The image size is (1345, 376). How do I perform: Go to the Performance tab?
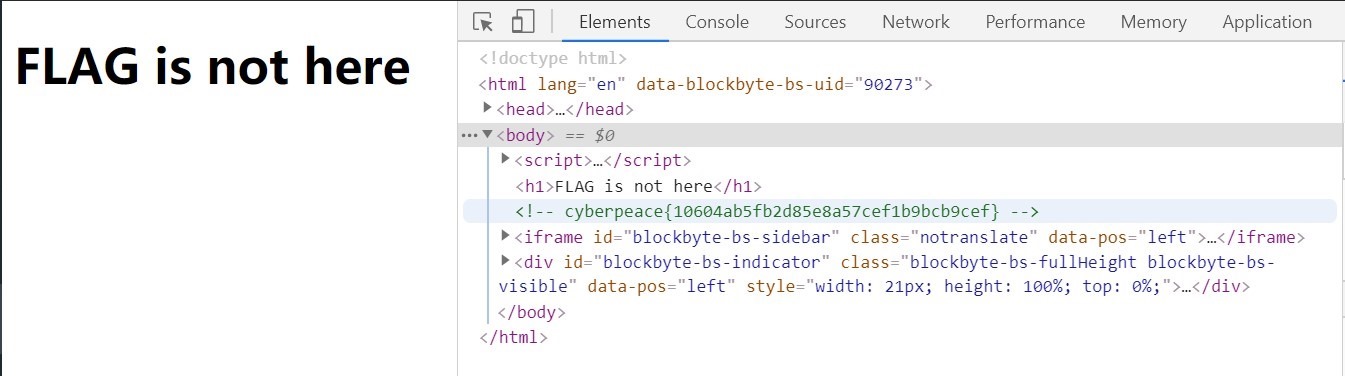point(1035,22)
